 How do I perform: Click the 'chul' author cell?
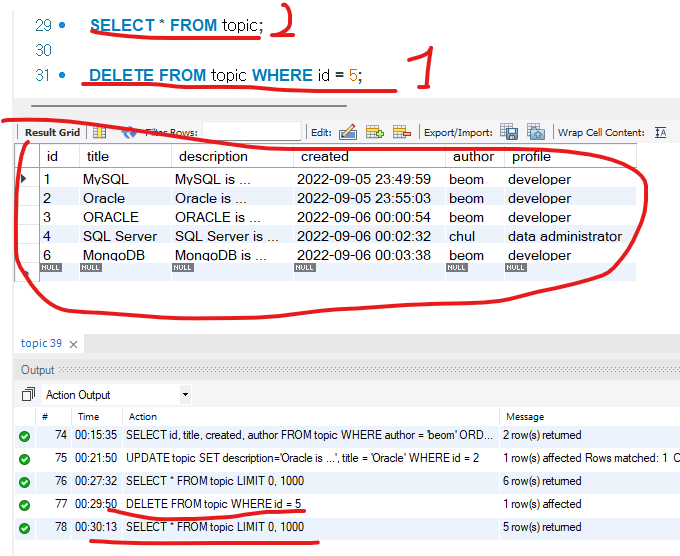point(475,236)
